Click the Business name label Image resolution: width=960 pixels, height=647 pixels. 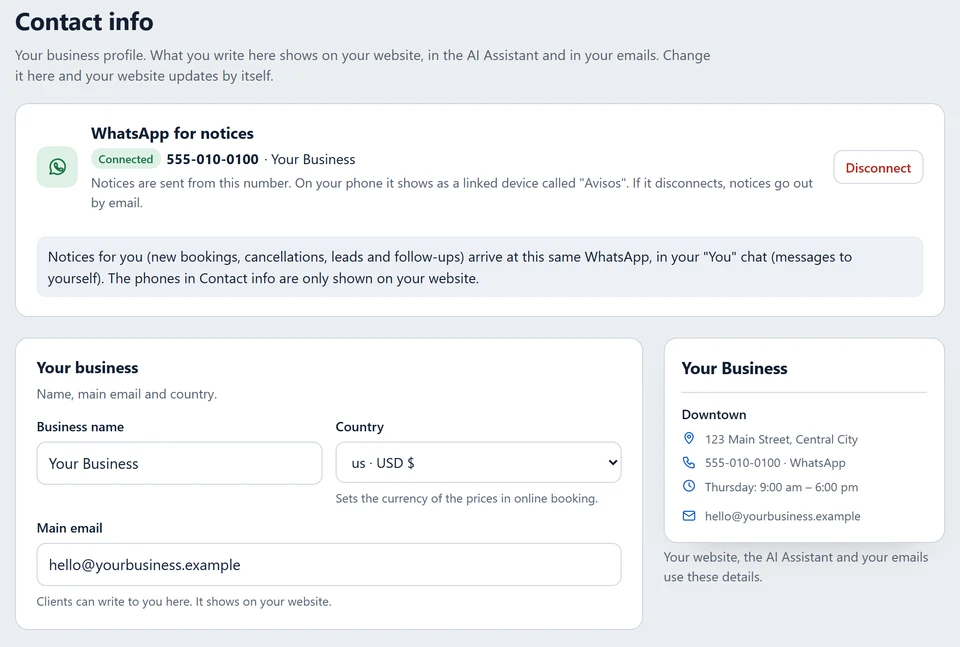coord(80,427)
